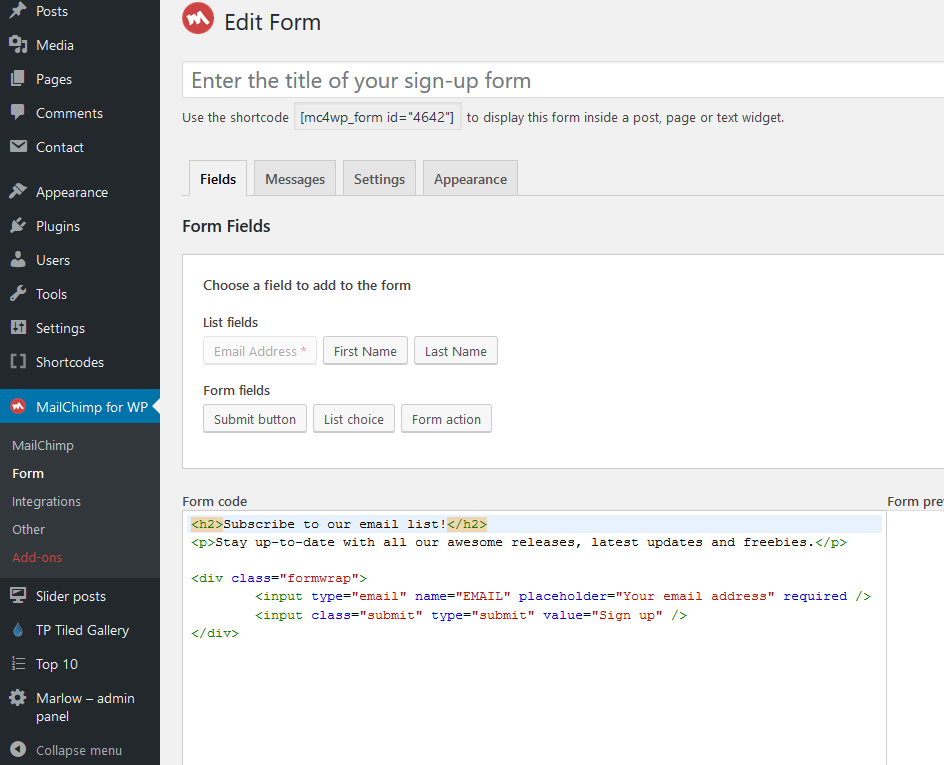
Task: Switch to the Messages tab
Action: coord(295,179)
